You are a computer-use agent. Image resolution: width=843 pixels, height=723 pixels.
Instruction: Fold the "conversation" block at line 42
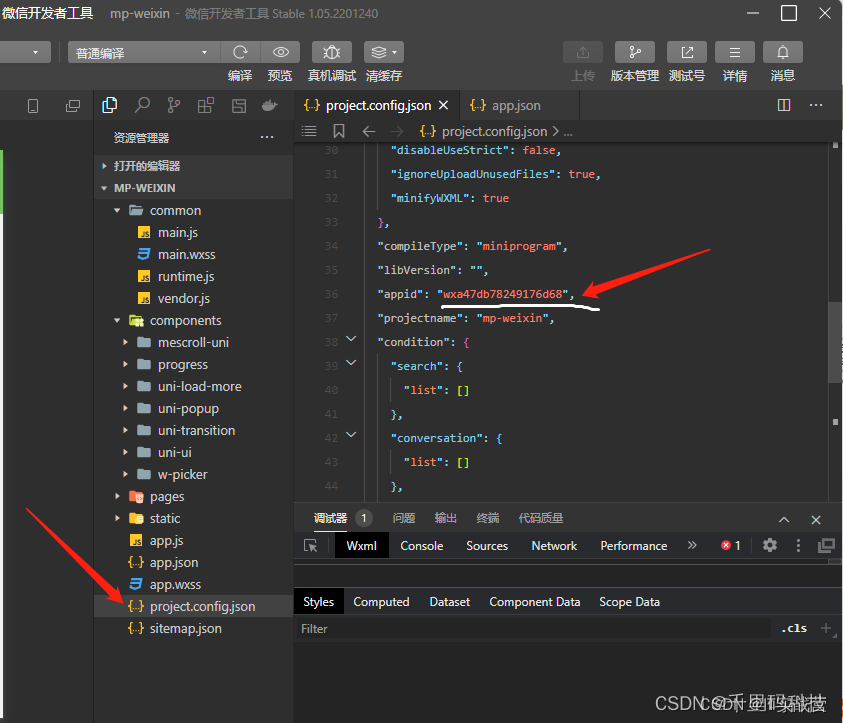(351, 435)
